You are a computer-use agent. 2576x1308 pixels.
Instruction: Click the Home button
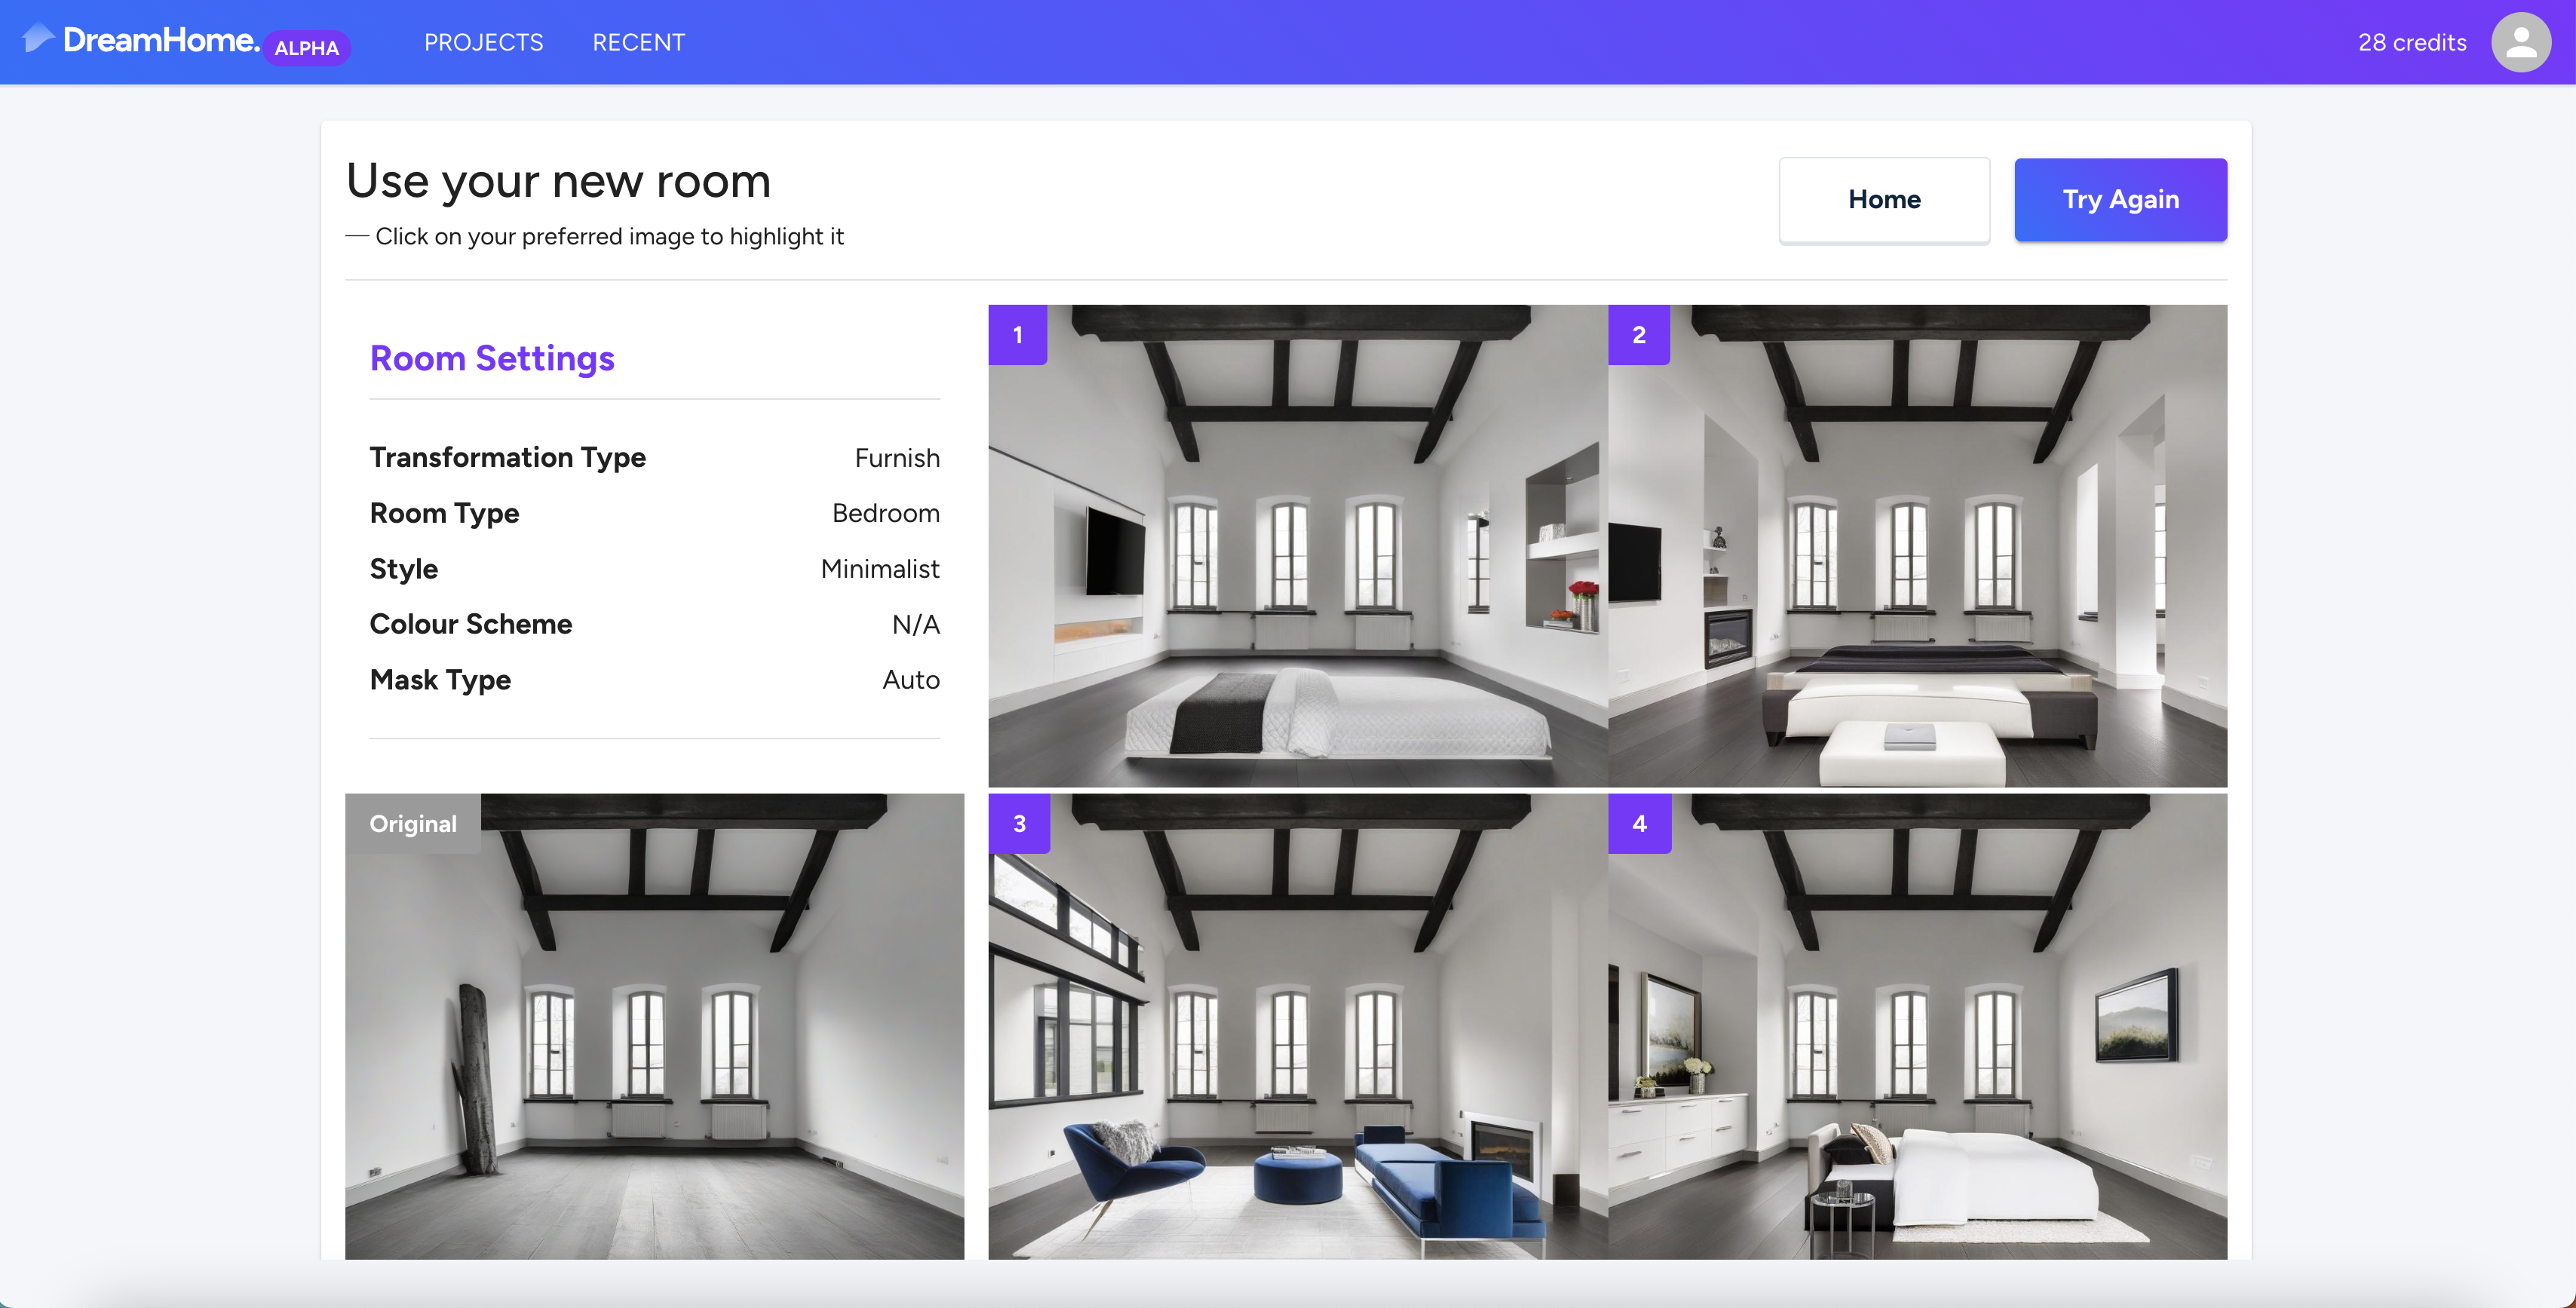(x=1883, y=199)
